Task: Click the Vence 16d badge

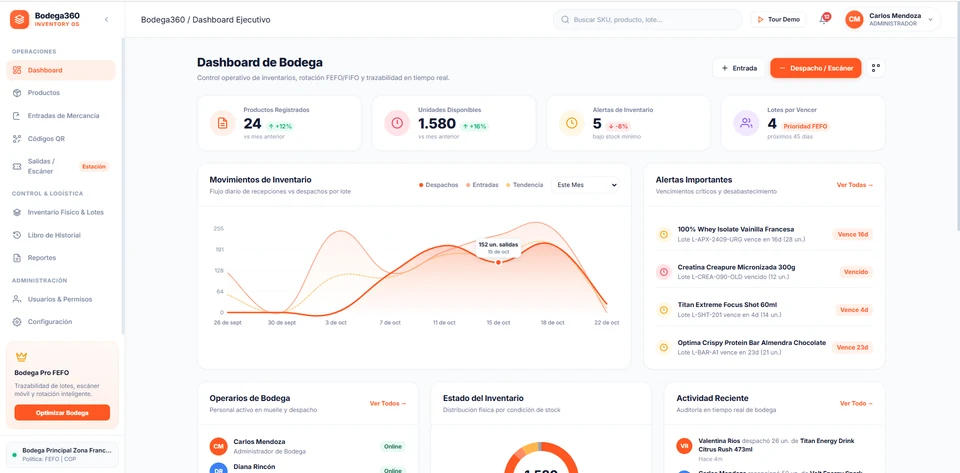Action: [852, 234]
